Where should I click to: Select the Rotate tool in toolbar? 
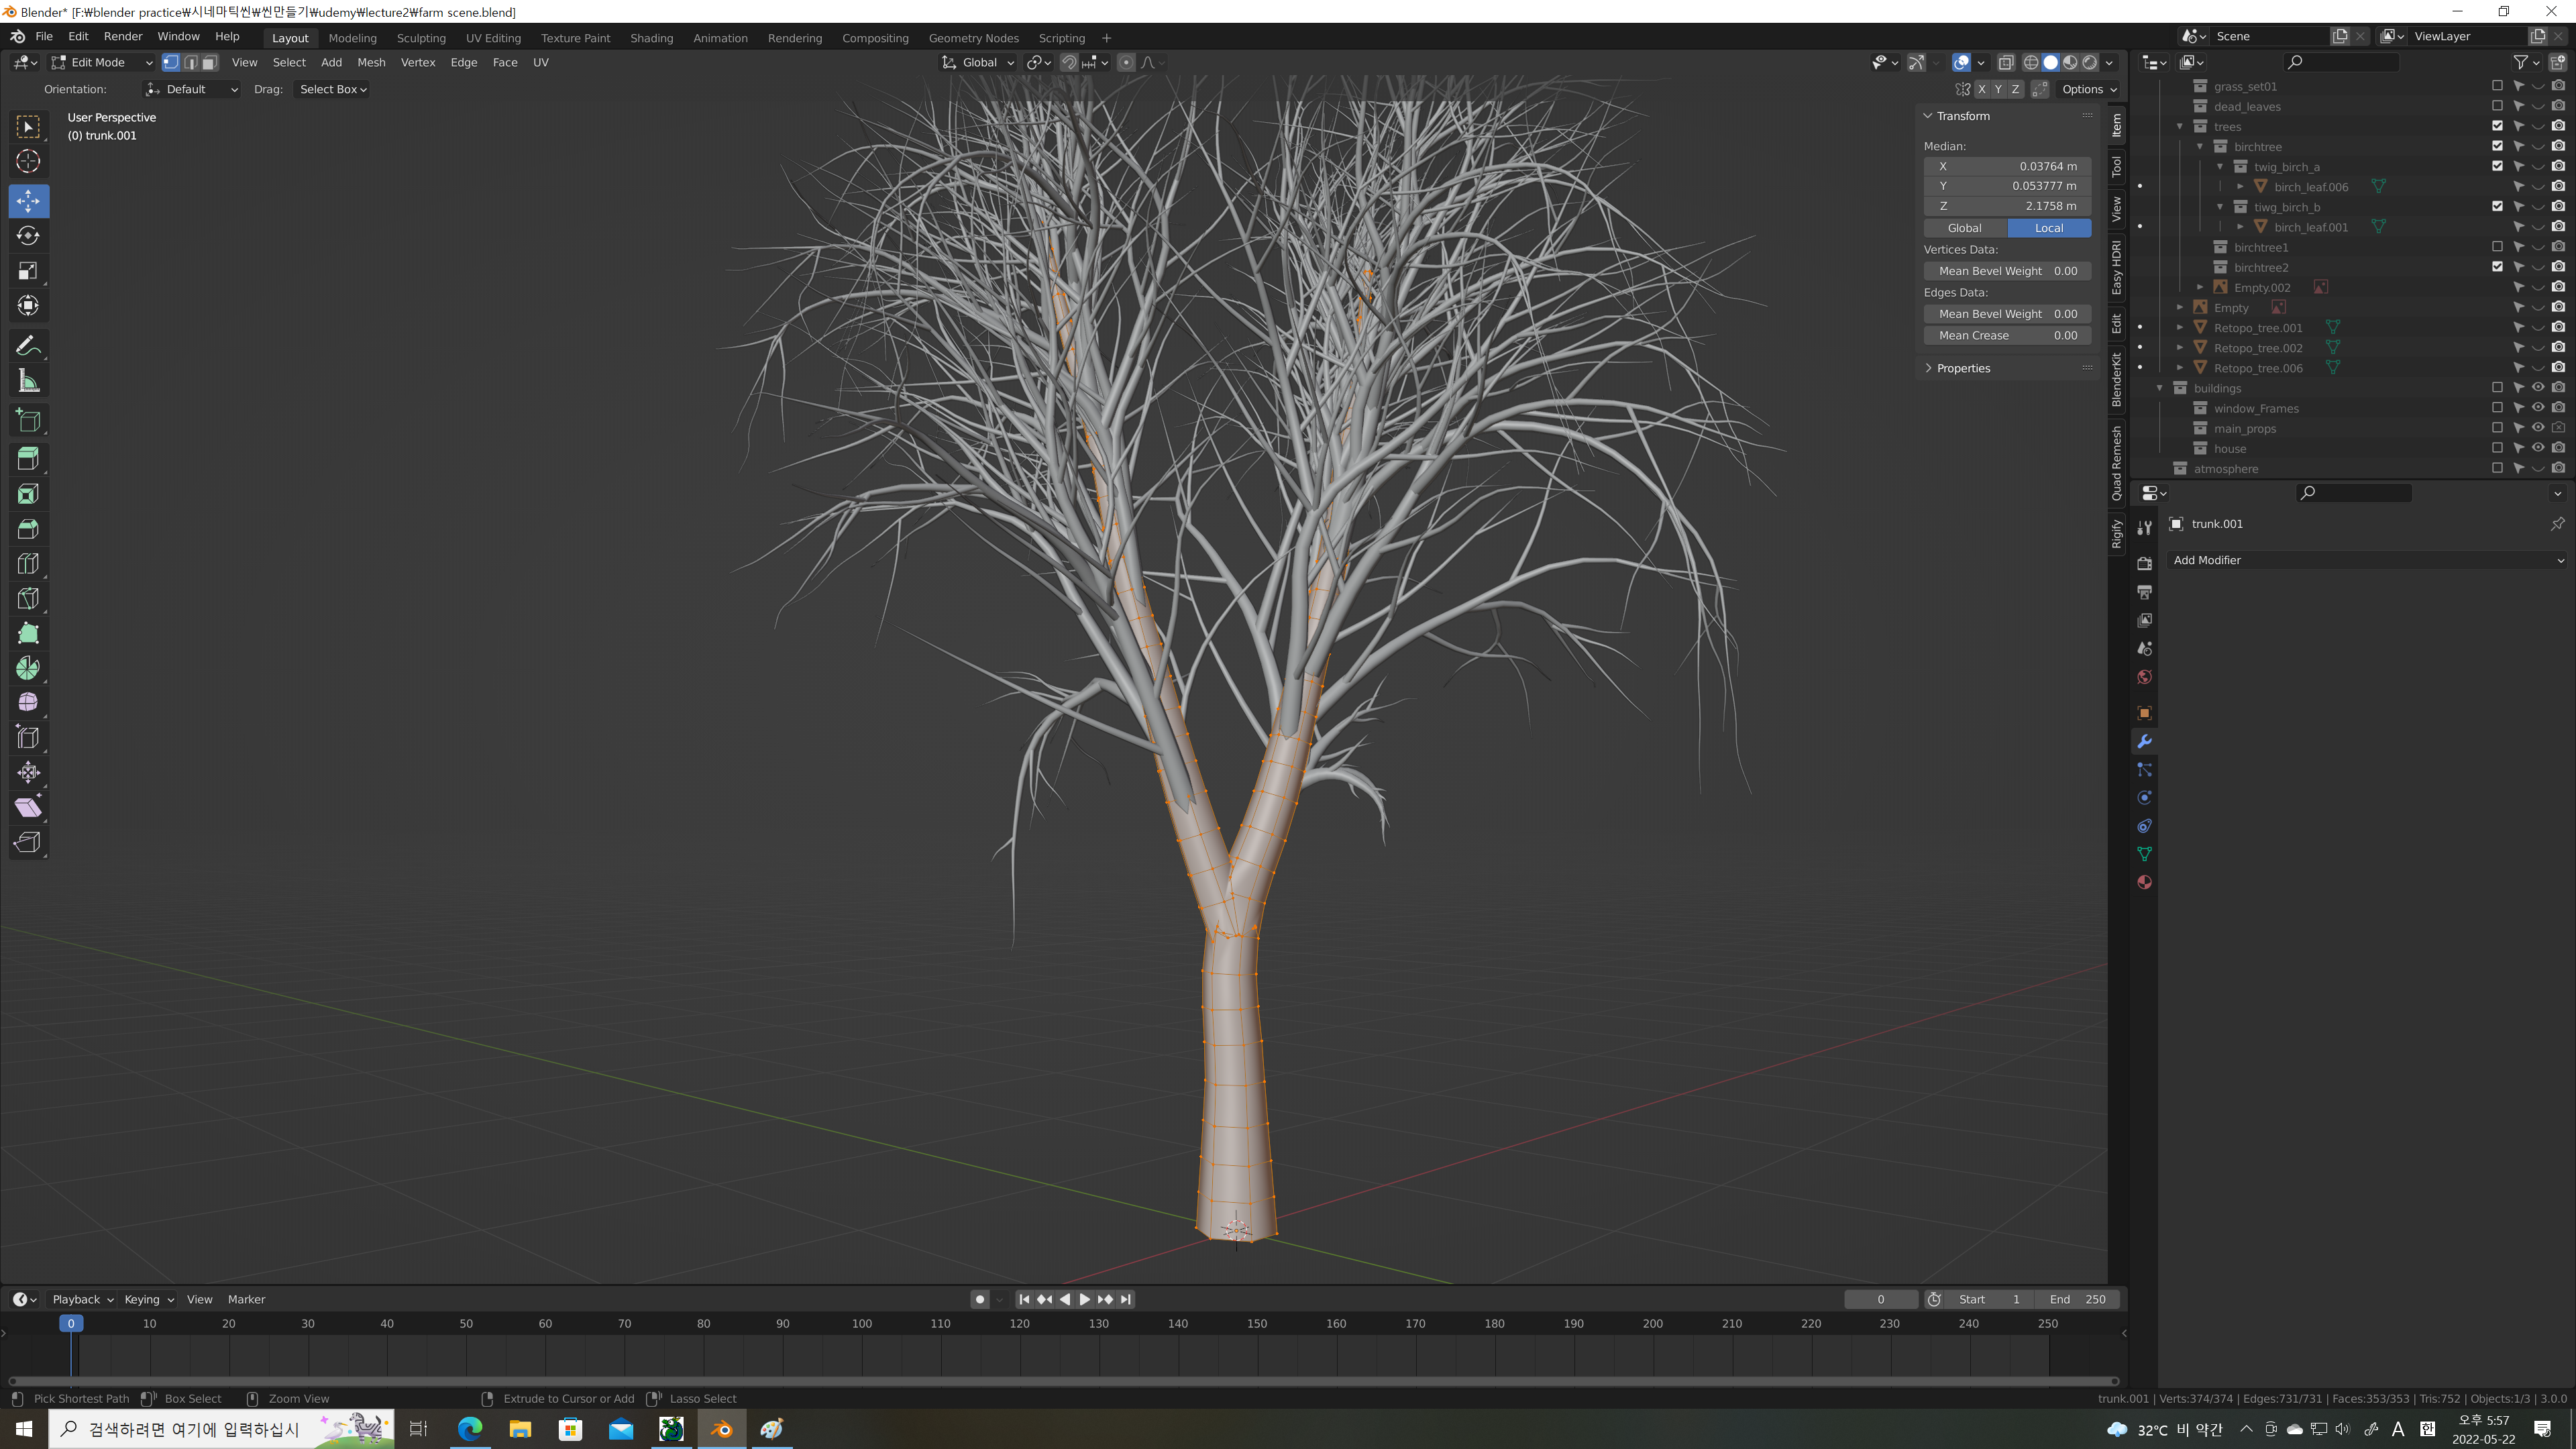[28, 236]
